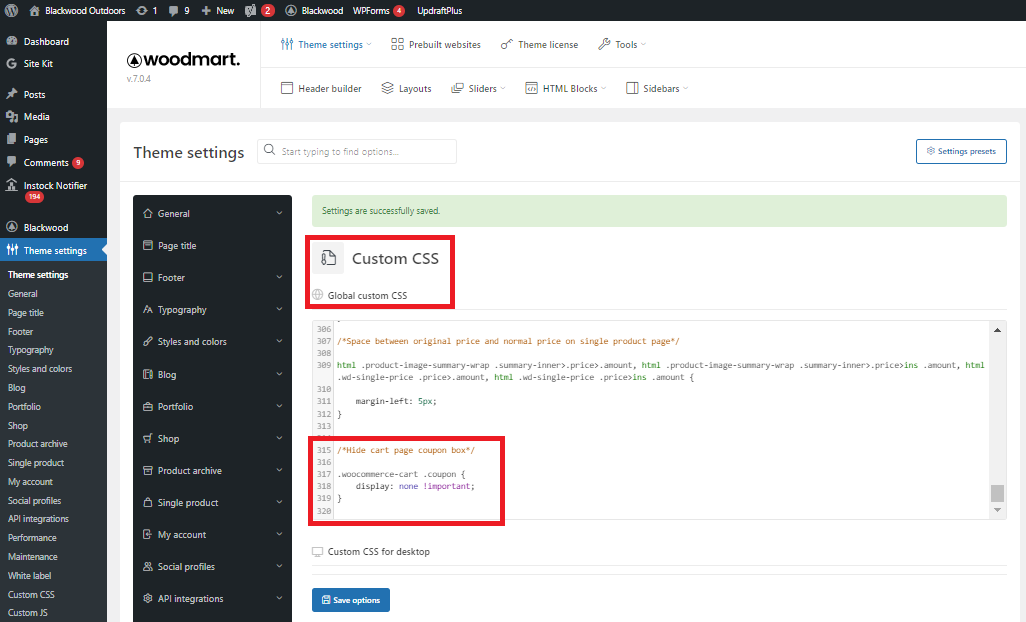Click the WordPress logo icon in admin bar
This screenshot has height=622, width=1026.
click(x=11, y=10)
